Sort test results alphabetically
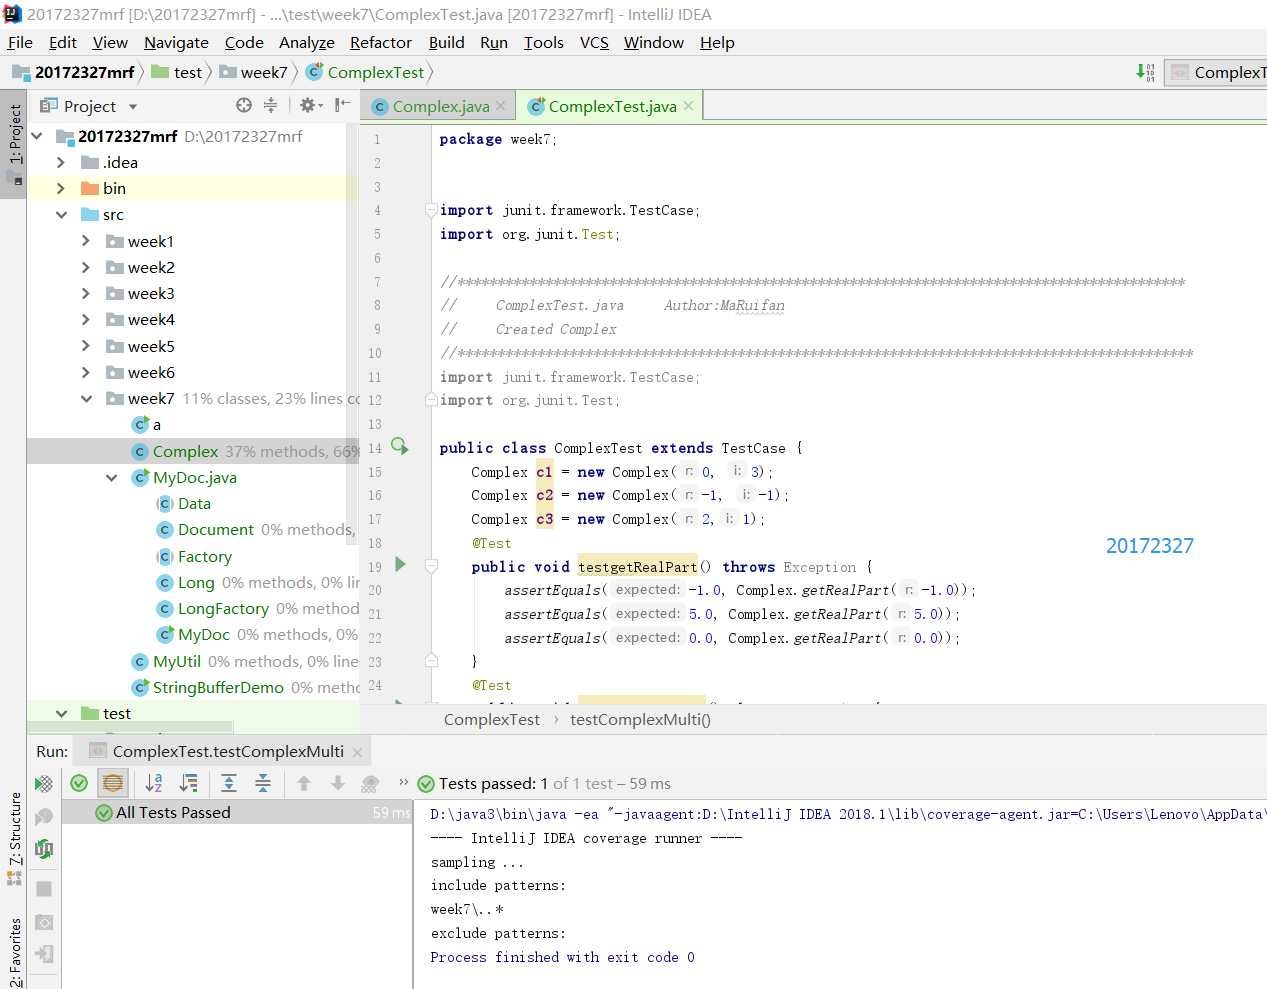1267x989 pixels. coord(154,784)
